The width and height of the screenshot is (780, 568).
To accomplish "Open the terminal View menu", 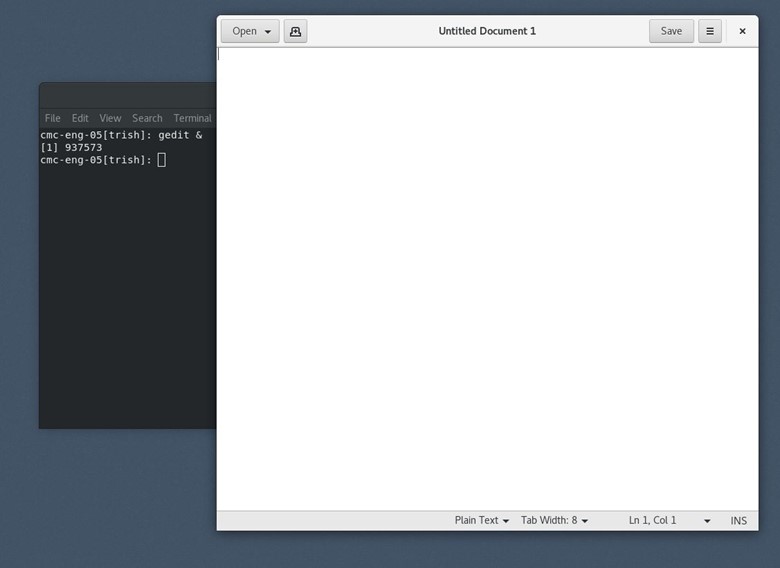I will [x=110, y=118].
